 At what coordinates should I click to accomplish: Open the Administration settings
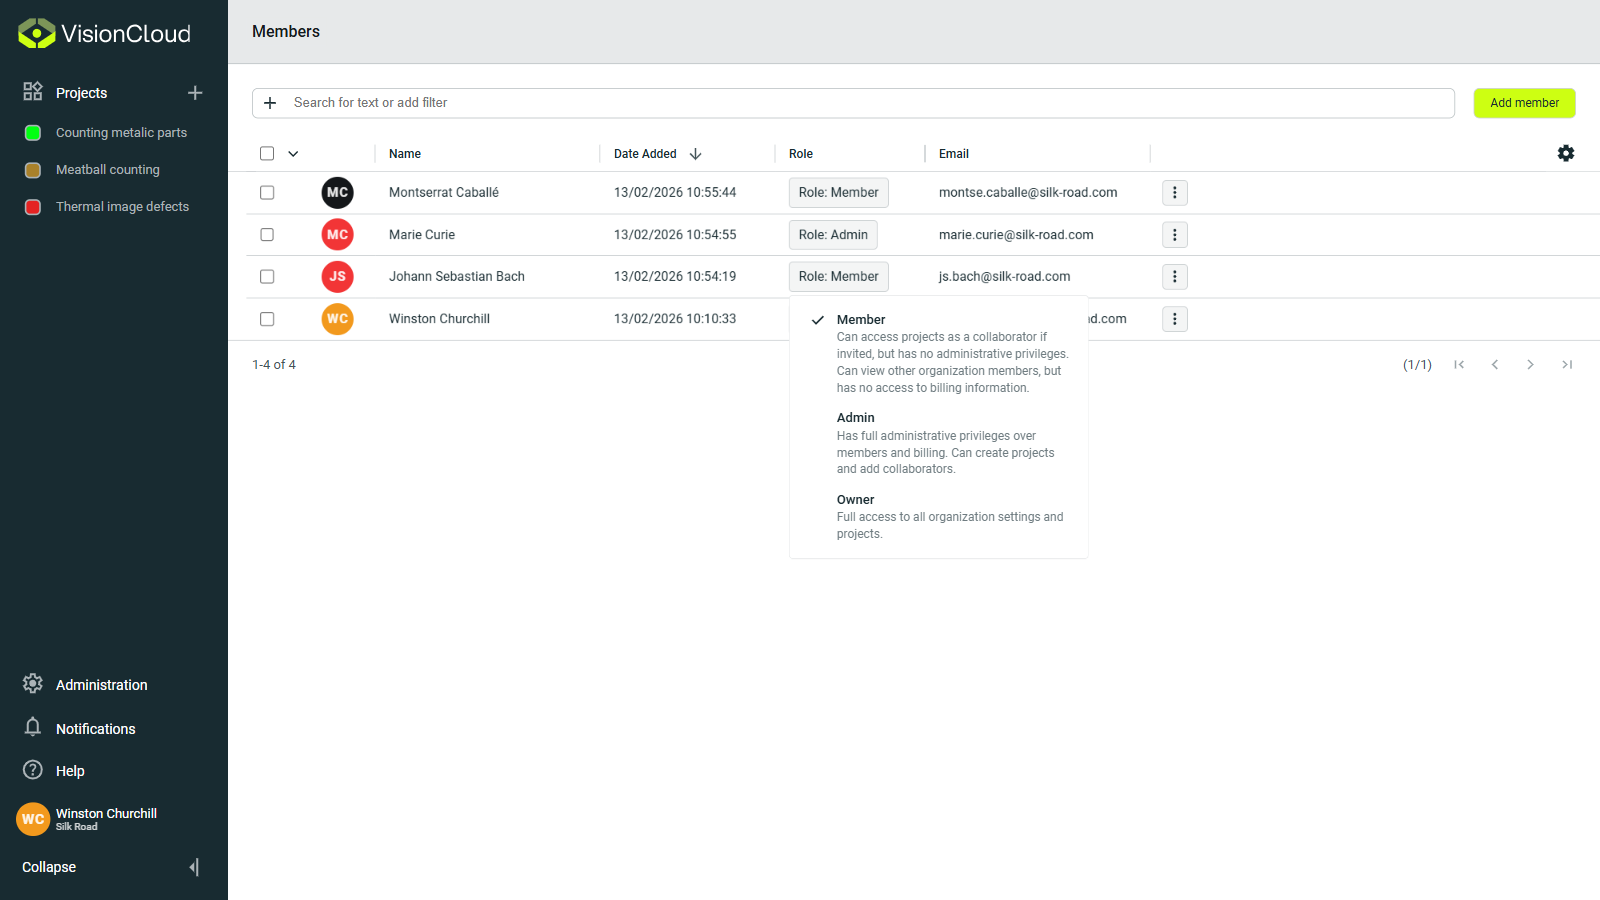[100, 684]
